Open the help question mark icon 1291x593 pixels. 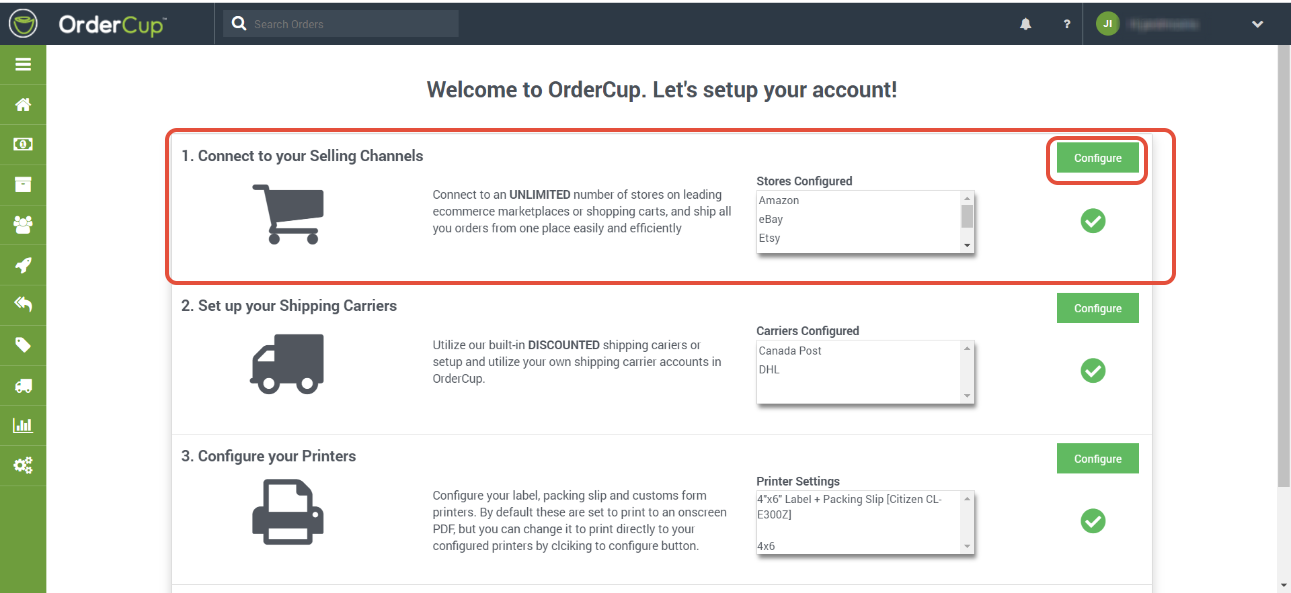(1067, 24)
